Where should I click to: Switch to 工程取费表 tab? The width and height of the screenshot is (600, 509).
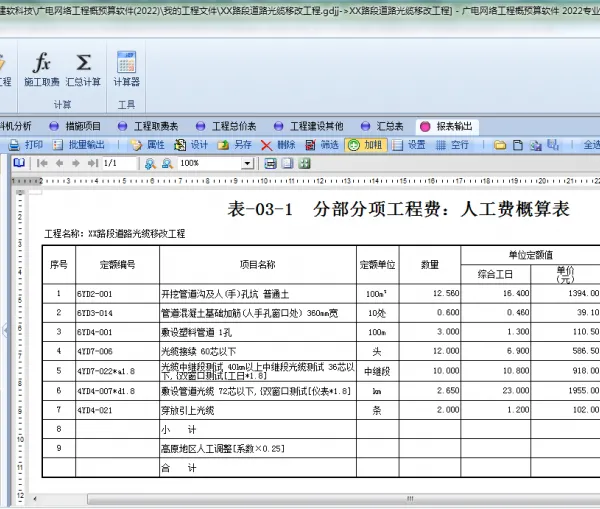point(148,126)
